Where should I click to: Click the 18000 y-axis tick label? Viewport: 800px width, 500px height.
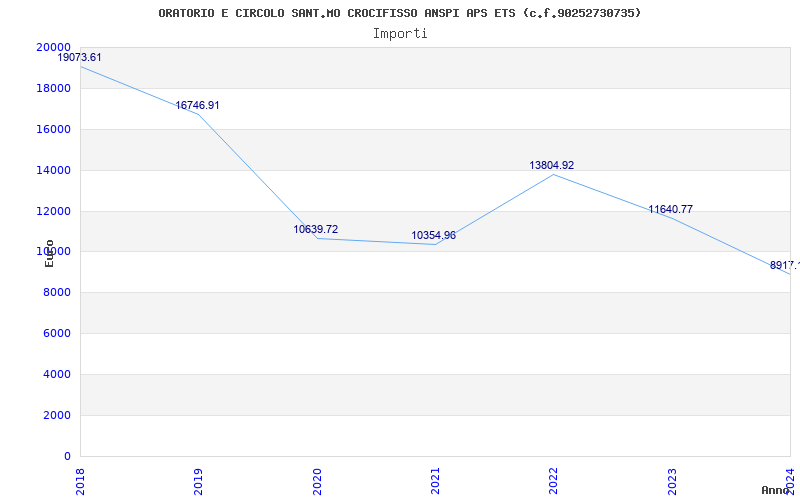(53, 88)
